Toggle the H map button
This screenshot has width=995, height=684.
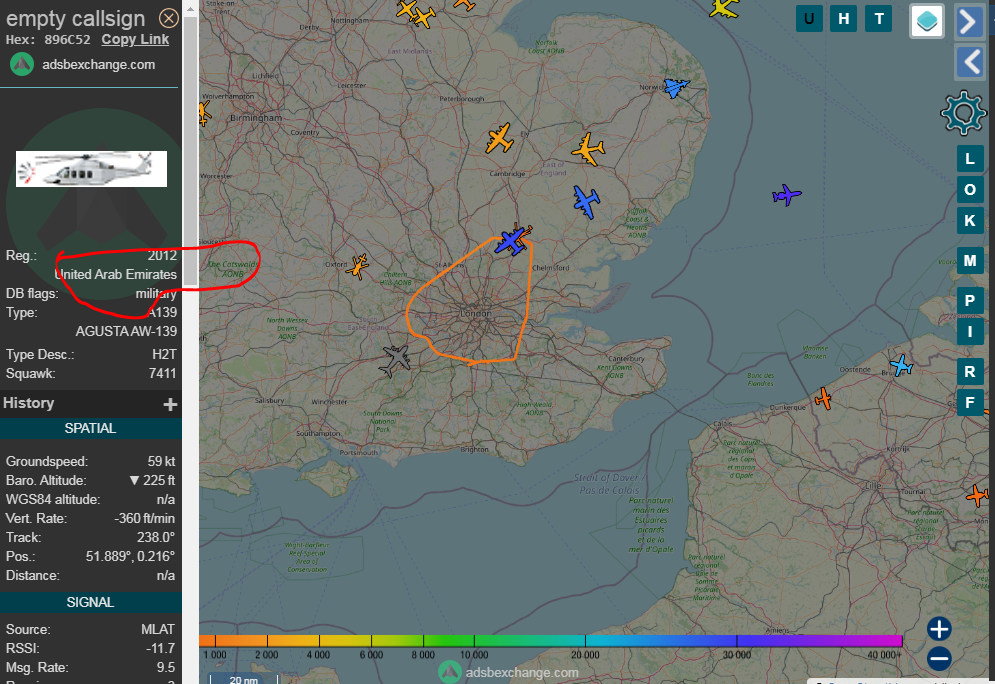[843, 18]
